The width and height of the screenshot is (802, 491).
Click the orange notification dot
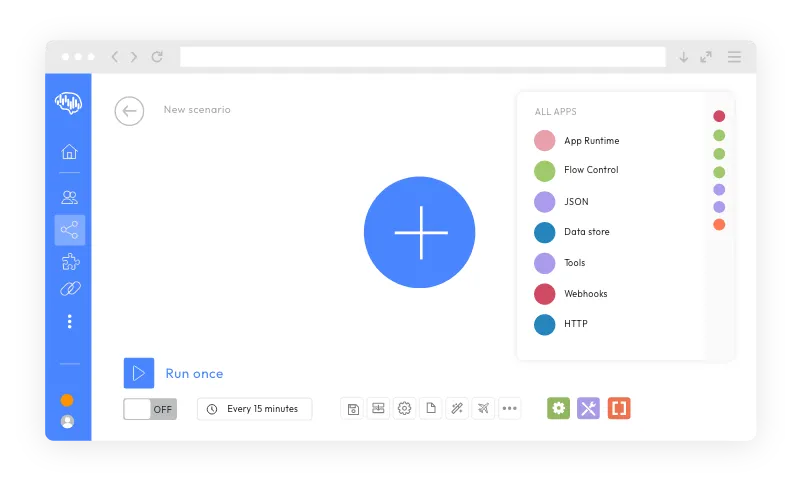click(x=67, y=400)
